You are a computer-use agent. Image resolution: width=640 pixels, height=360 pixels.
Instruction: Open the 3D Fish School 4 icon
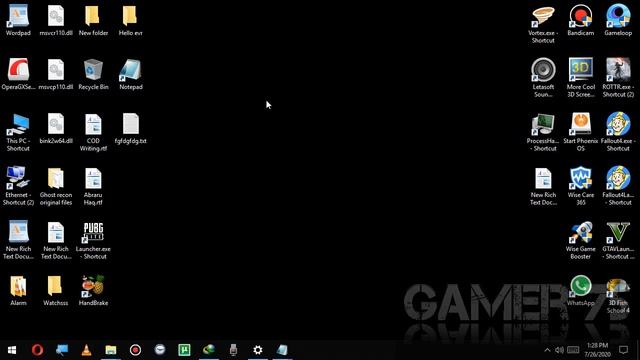618,295
